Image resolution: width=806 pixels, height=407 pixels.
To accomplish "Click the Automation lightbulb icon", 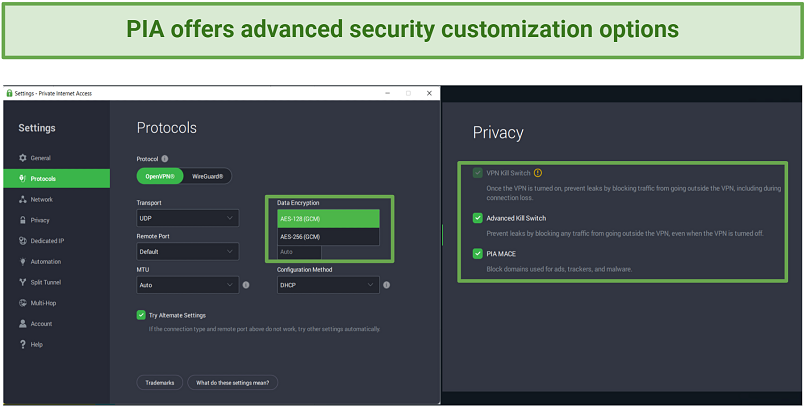I will (23, 262).
